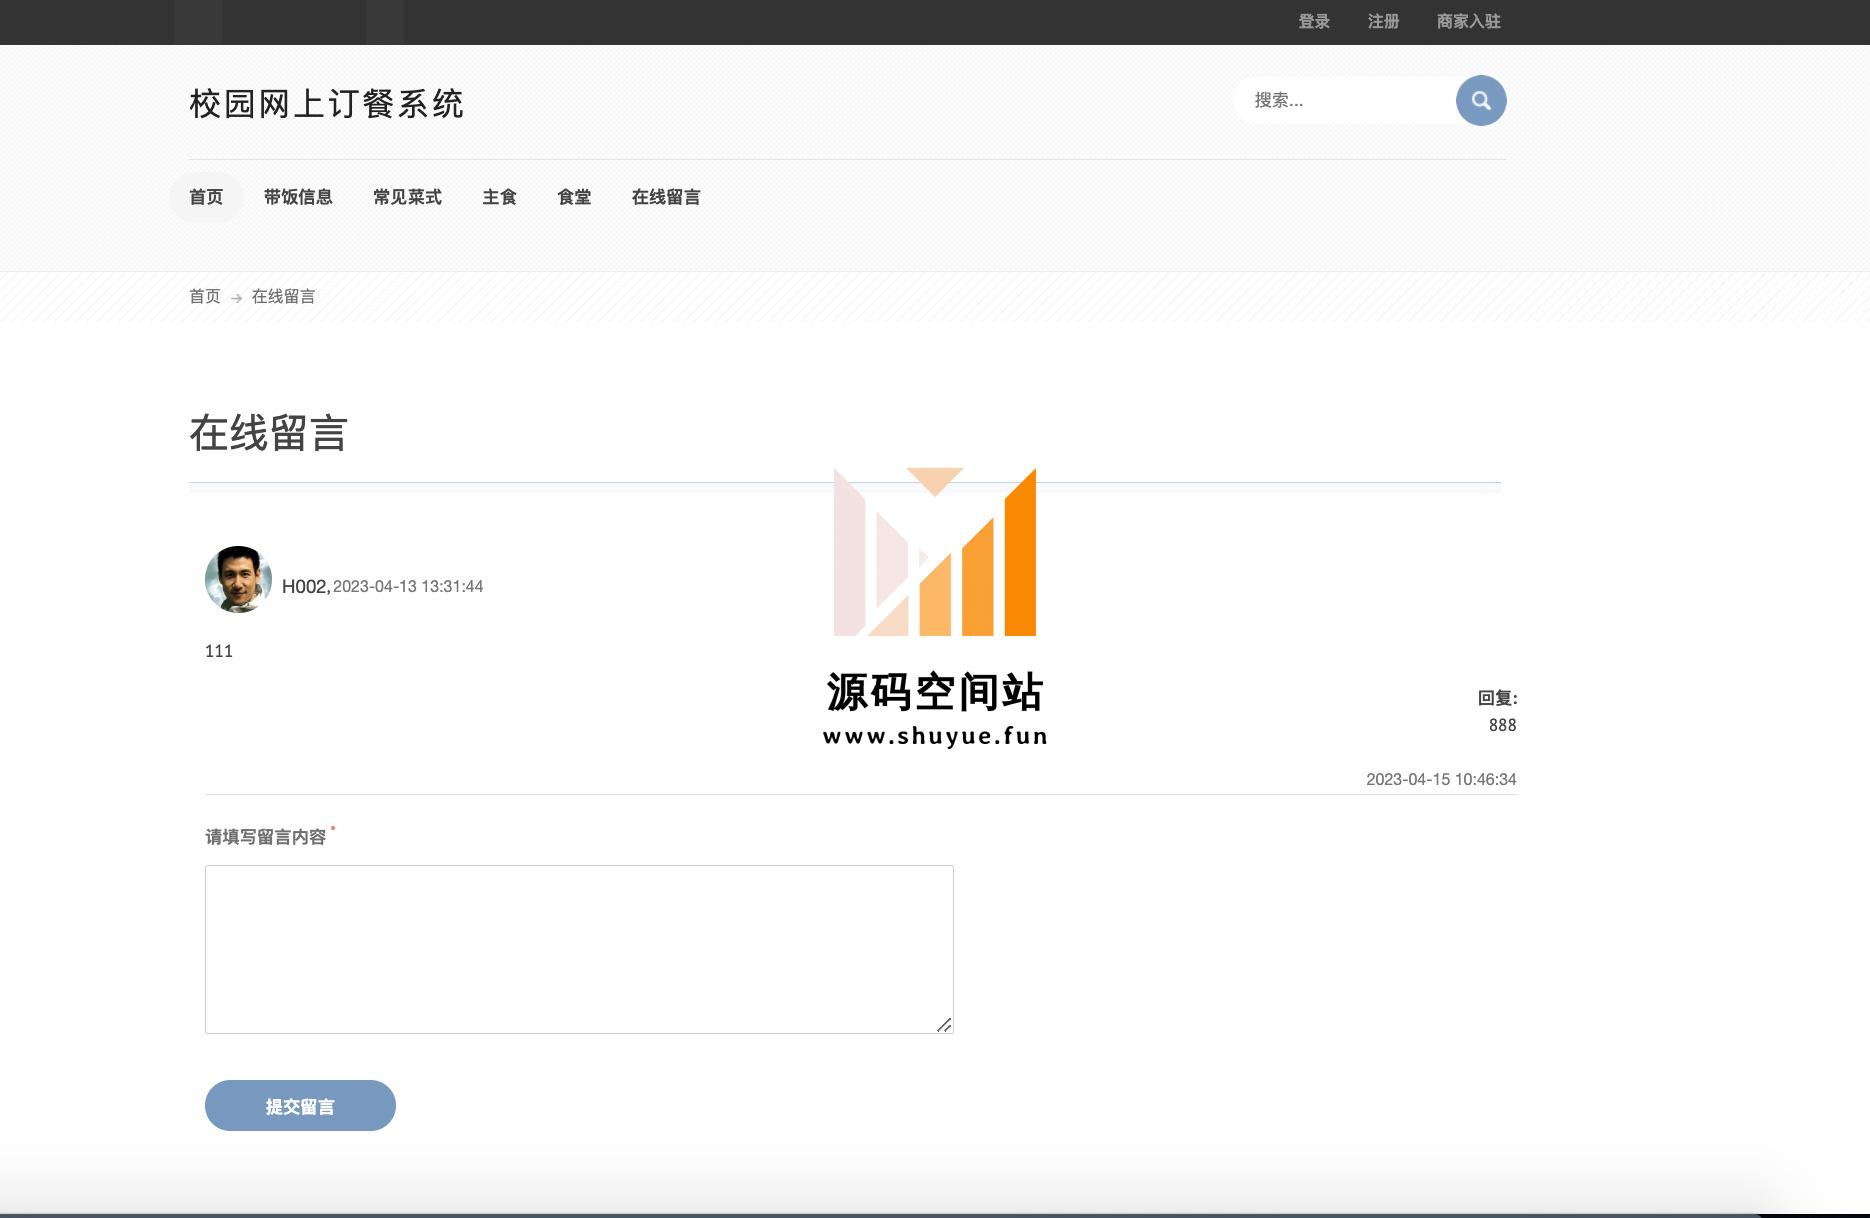The height and width of the screenshot is (1218, 1870).
Task: Submit with the 提交留言 button
Action: tap(300, 1105)
